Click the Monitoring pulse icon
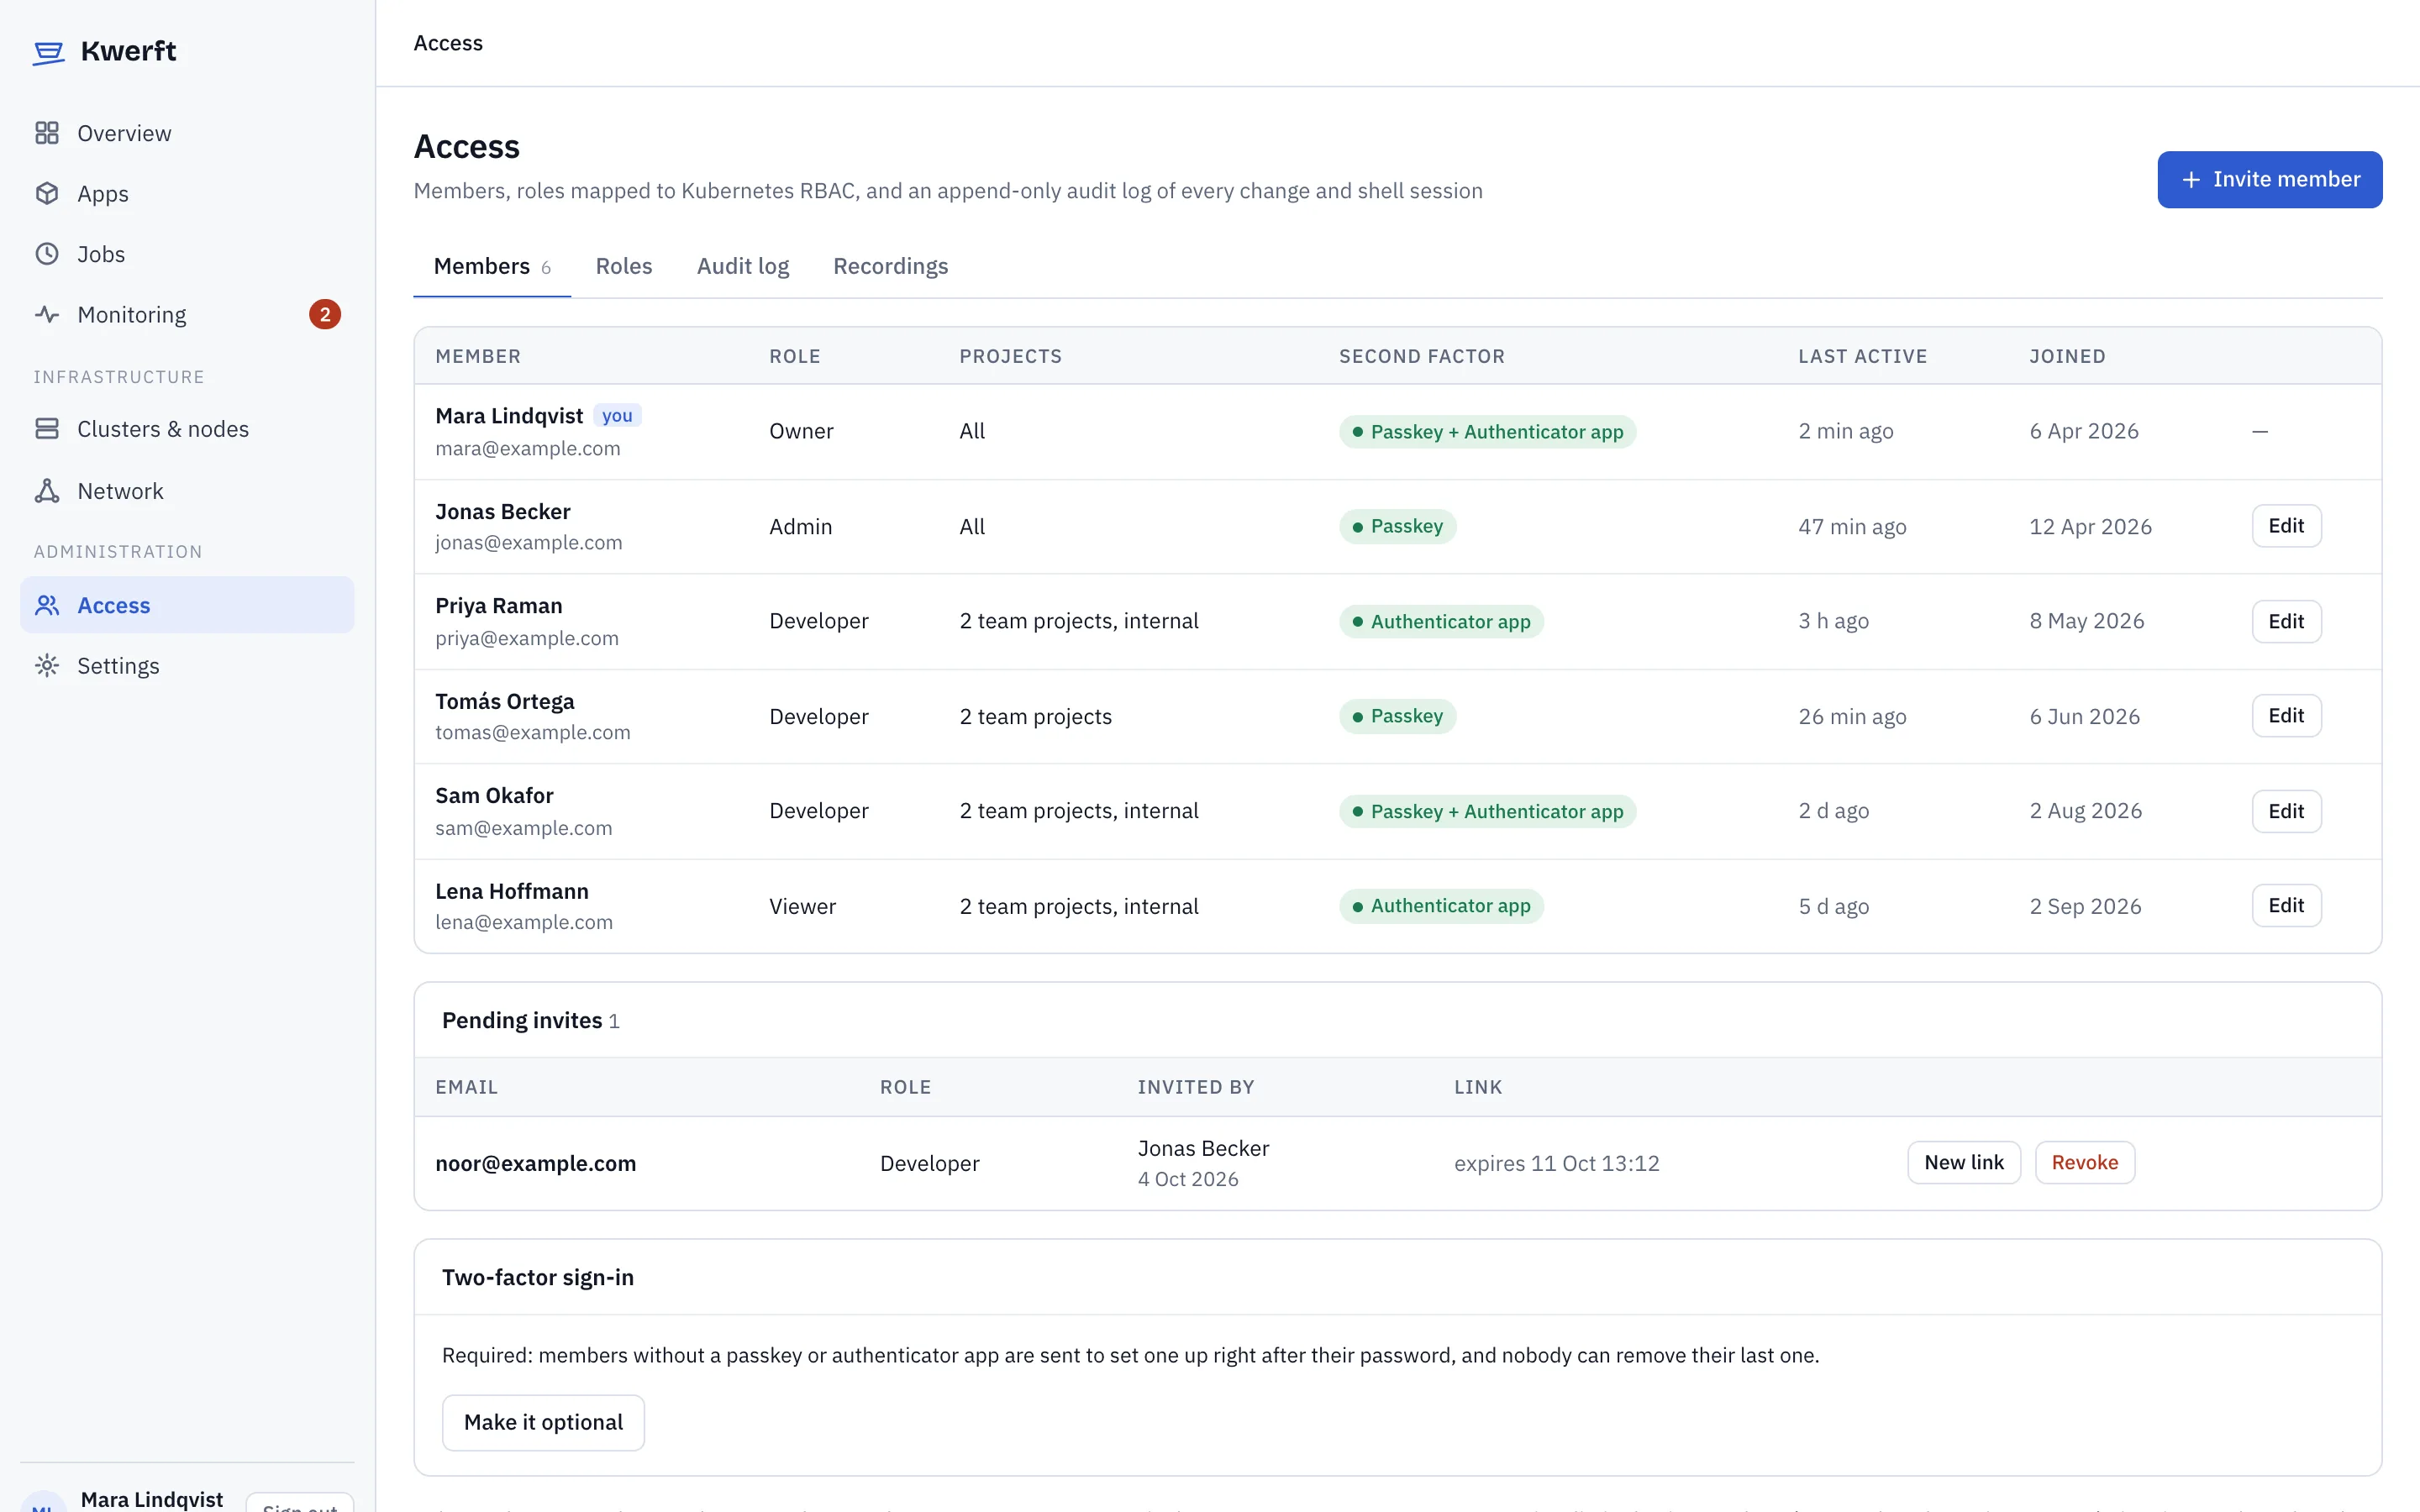The width and height of the screenshot is (2420, 1512). pyautogui.click(x=47, y=314)
